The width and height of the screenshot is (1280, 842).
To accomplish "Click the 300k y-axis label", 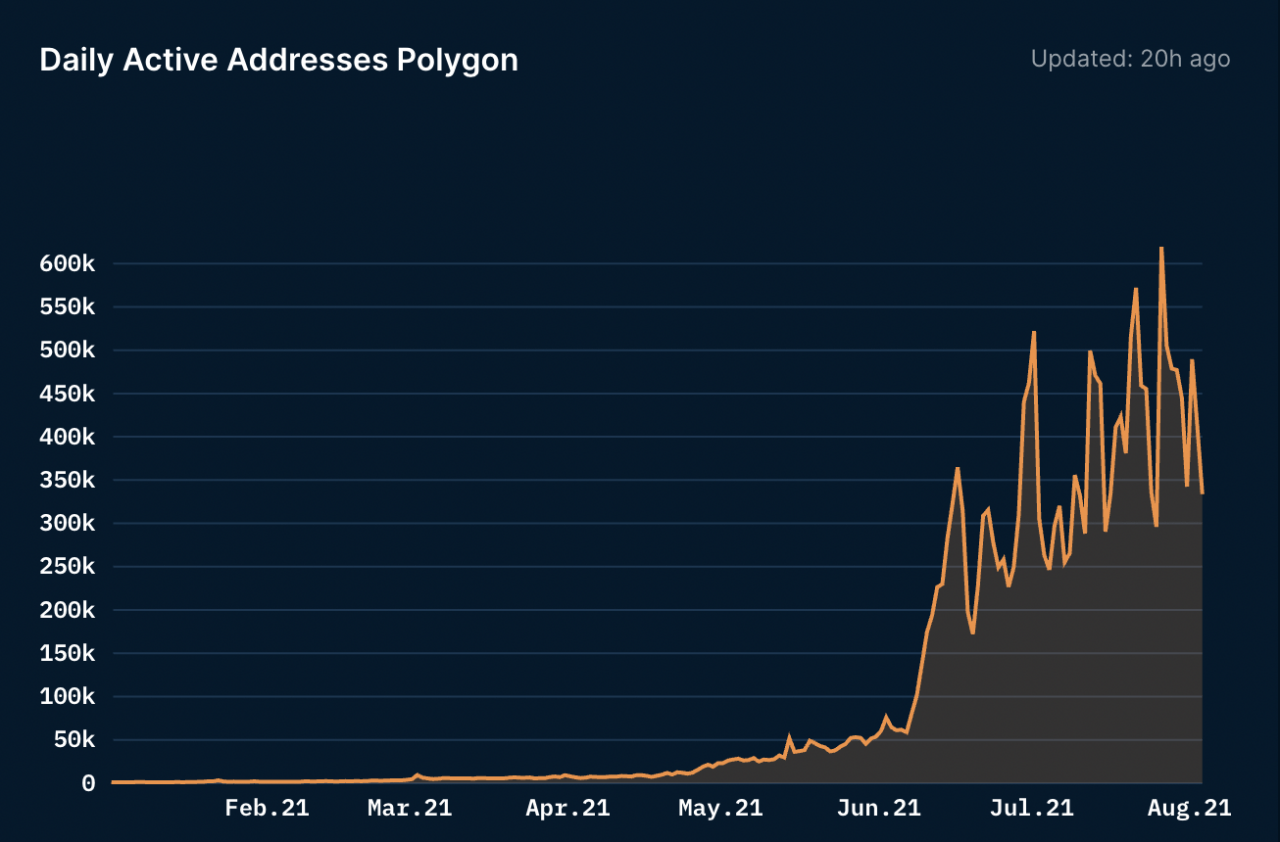I will [x=69, y=523].
